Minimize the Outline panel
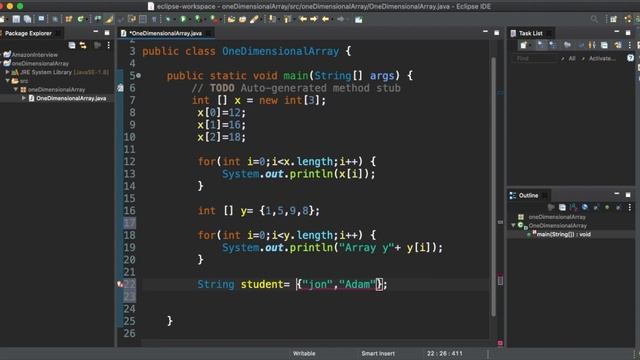This screenshot has width=640, height=360. (x=617, y=193)
